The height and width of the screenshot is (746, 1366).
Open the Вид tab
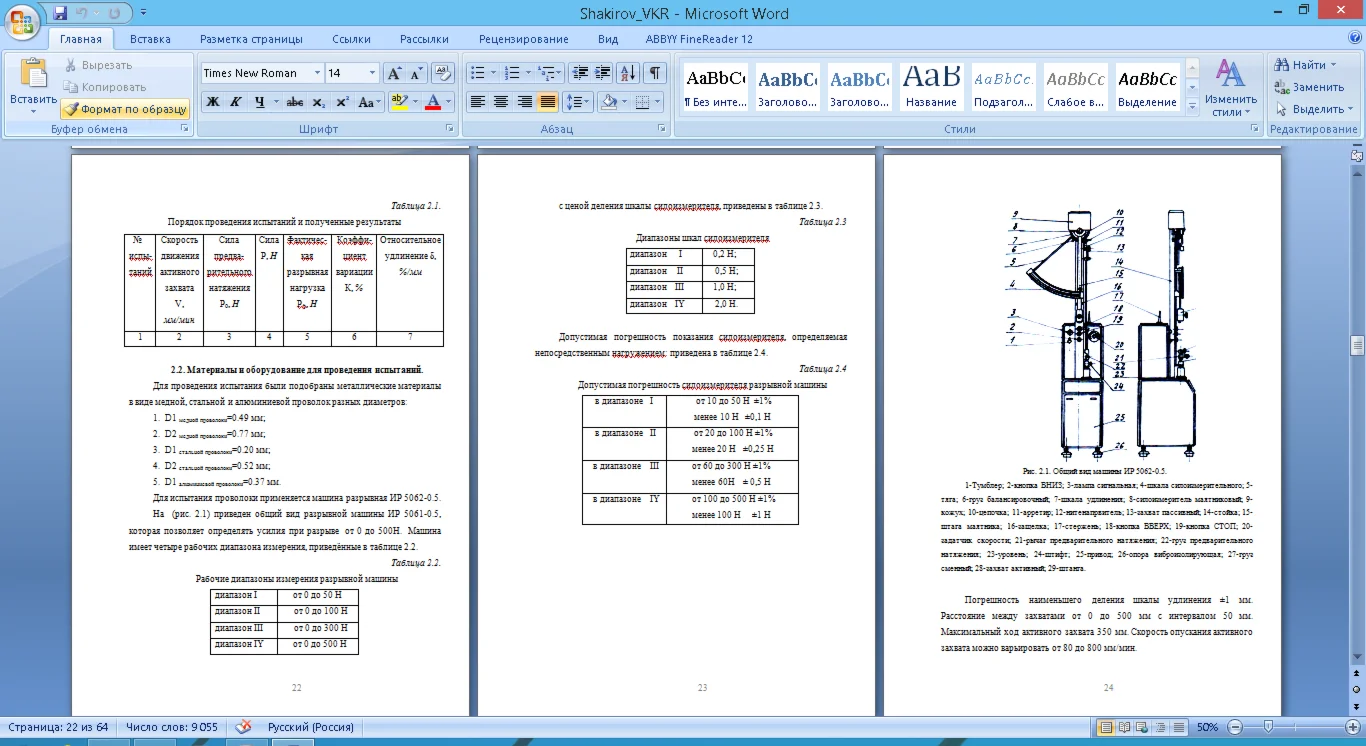[608, 39]
